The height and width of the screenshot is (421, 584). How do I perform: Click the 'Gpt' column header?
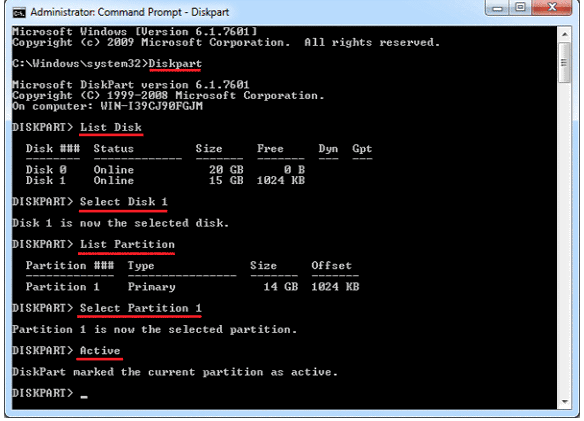[x=362, y=149]
